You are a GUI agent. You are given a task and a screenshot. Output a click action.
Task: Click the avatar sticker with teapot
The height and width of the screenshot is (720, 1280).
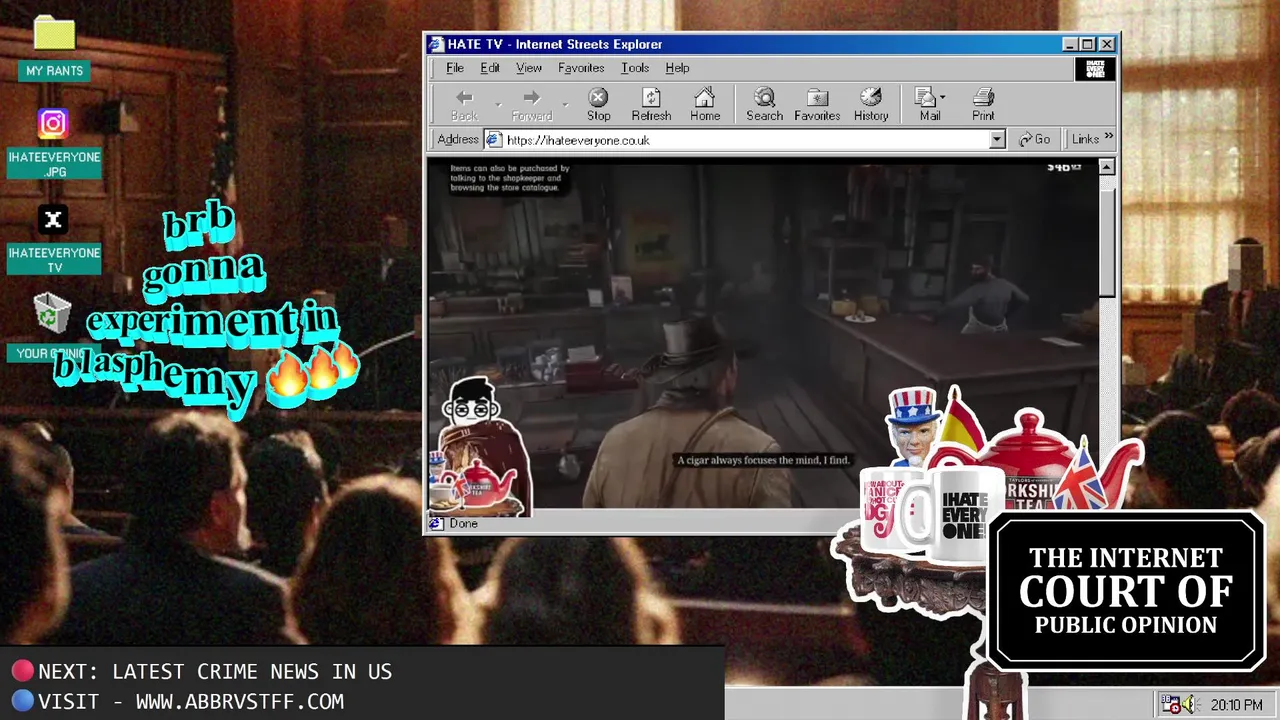(x=482, y=447)
